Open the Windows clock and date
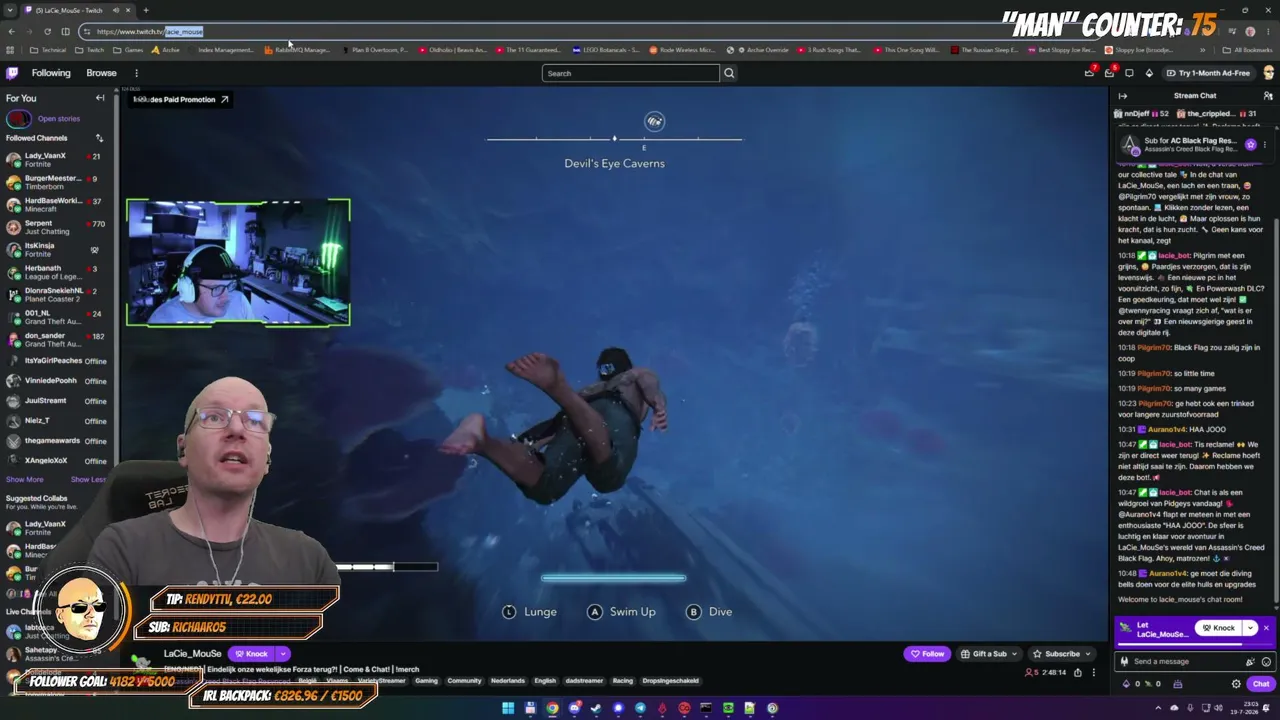 tap(1244, 708)
